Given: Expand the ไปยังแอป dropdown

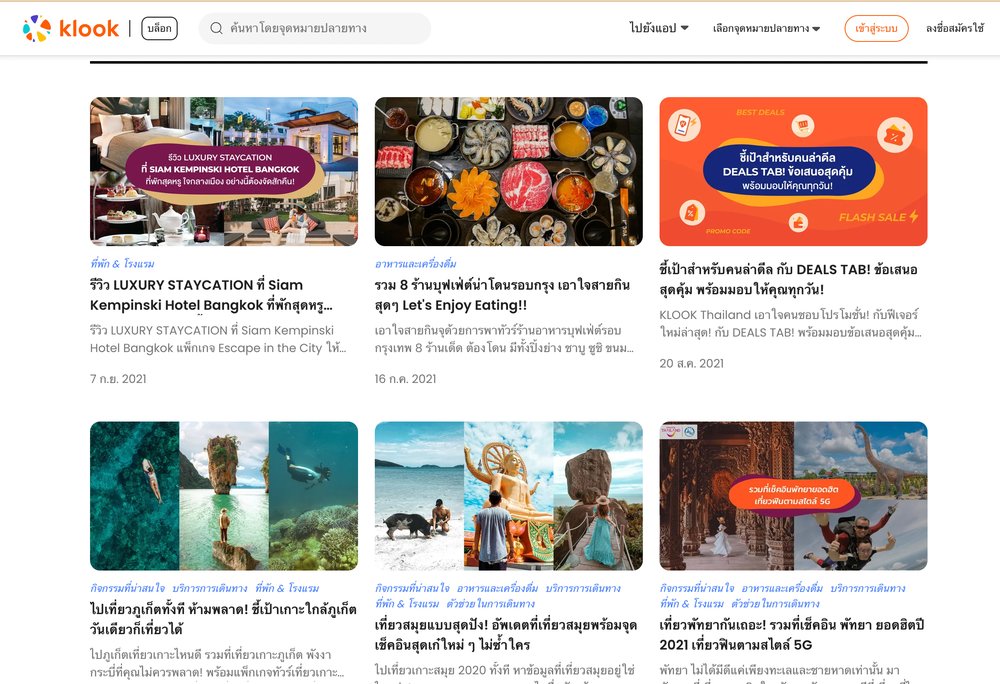Looking at the screenshot, I should 659,28.
